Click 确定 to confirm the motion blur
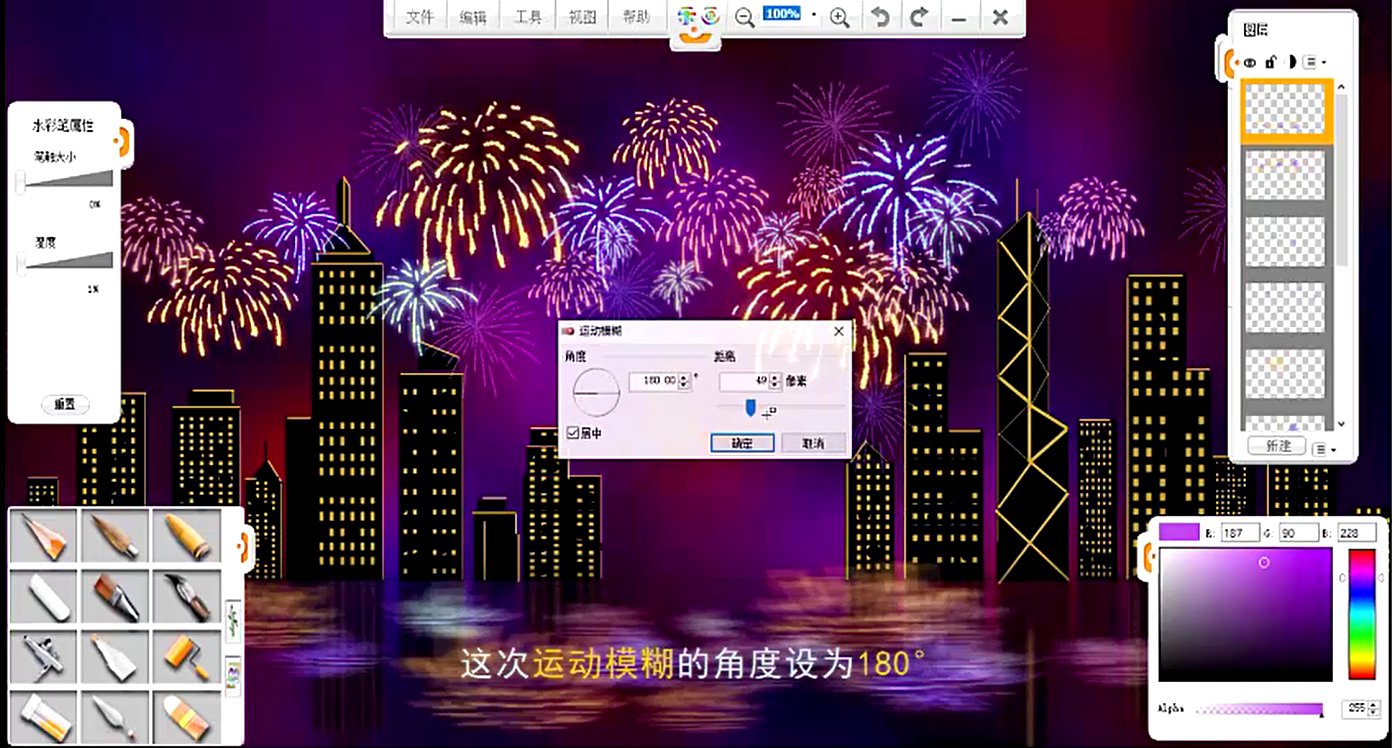 tap(741, 443)
